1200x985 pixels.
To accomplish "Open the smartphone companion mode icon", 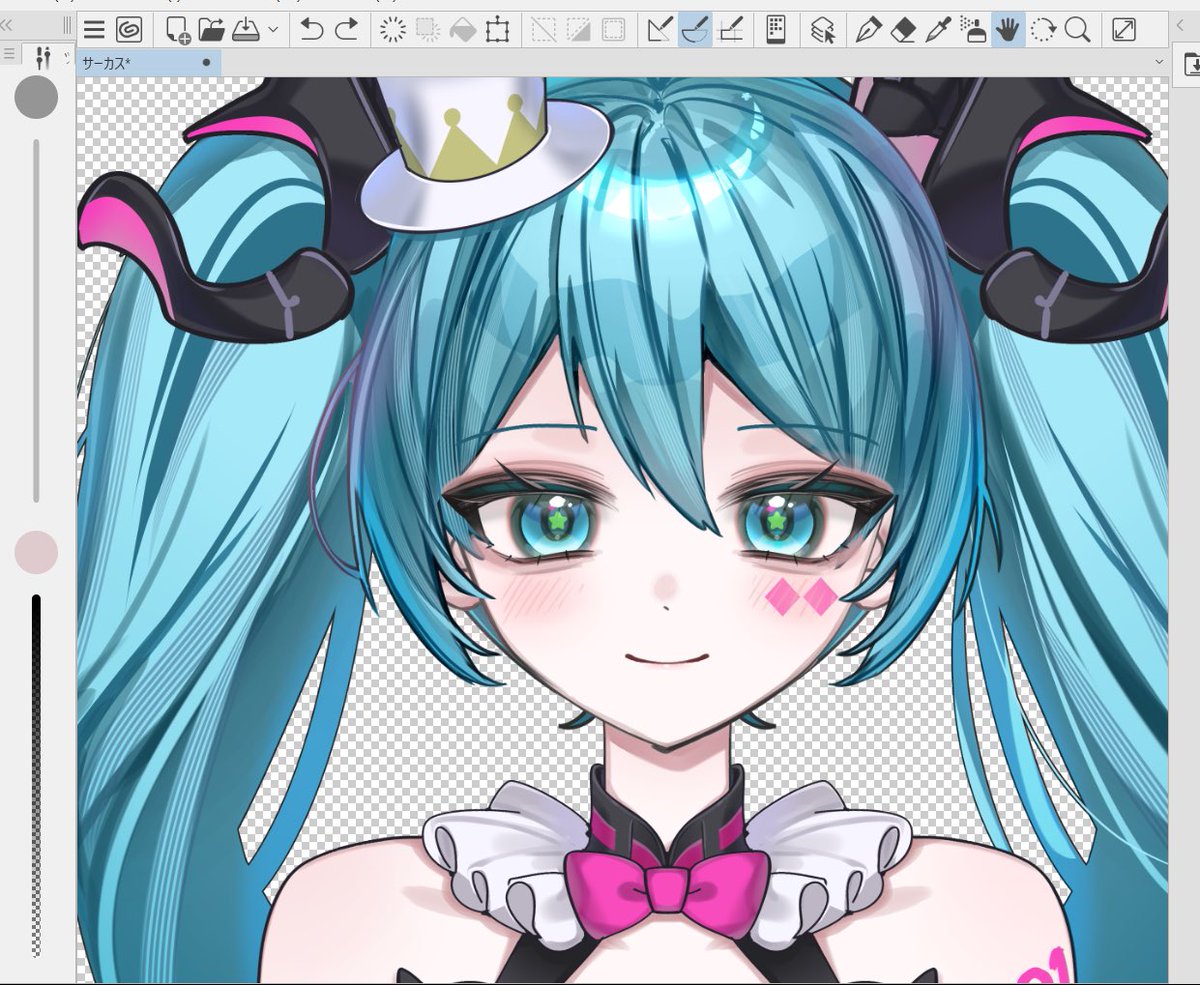I will click(x=775, y=30).
